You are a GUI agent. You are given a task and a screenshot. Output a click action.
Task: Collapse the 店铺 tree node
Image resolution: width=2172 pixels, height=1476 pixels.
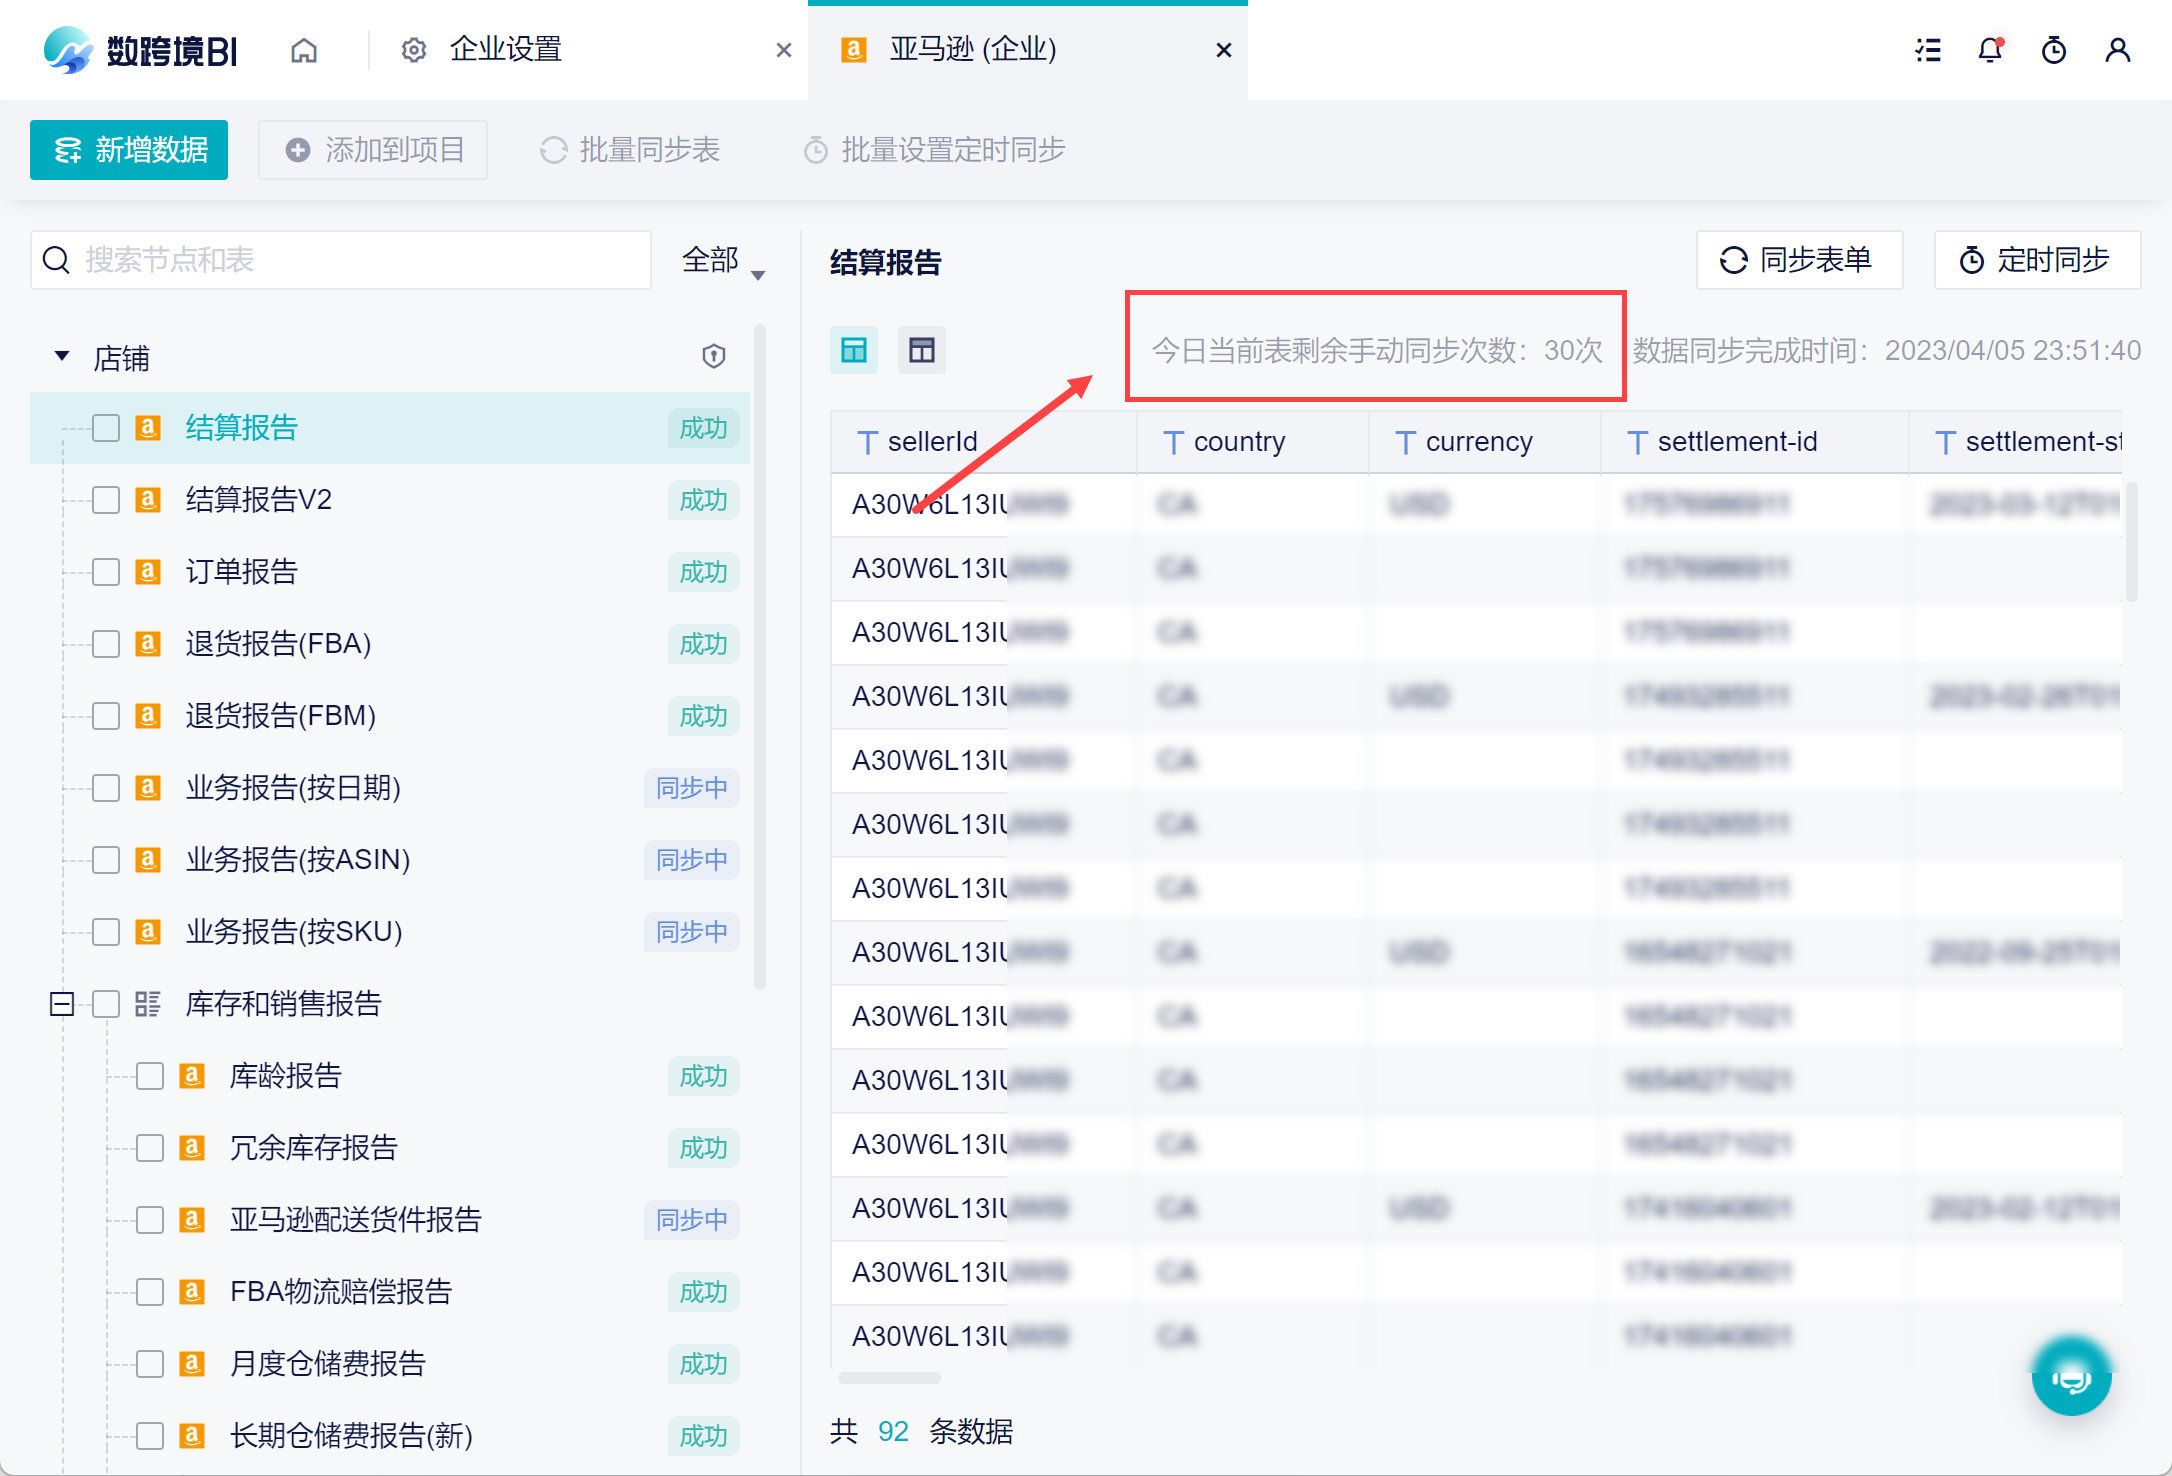click(62, 357)
